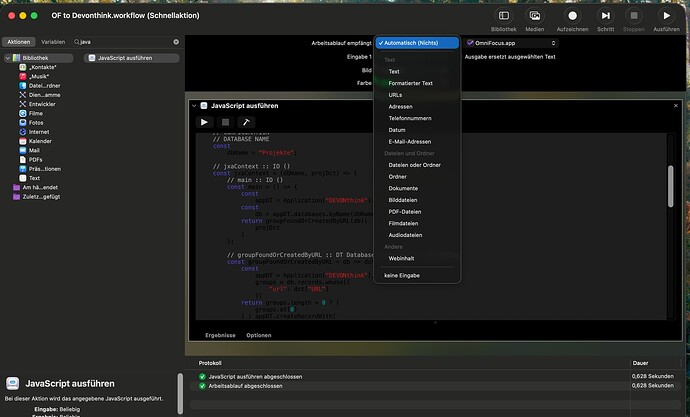This screenshot has width=690, height=417.
Task: Pick "keine Eingabe" menu option
Action: [404, 274]
